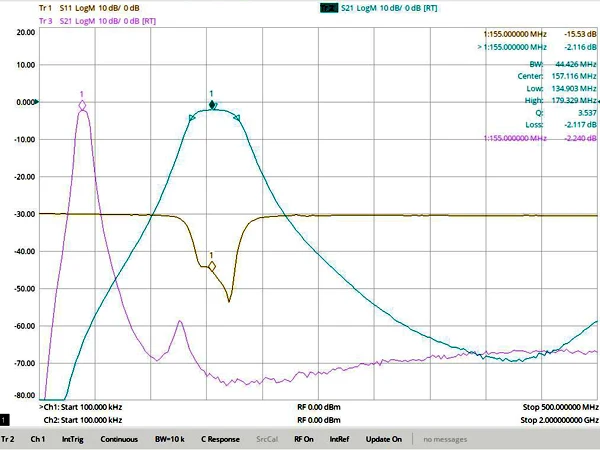Click C Response in the status bar
Image resolution: width=600 pixels, height=450 pixels.
pyautogui.click(x=220, y=439)
